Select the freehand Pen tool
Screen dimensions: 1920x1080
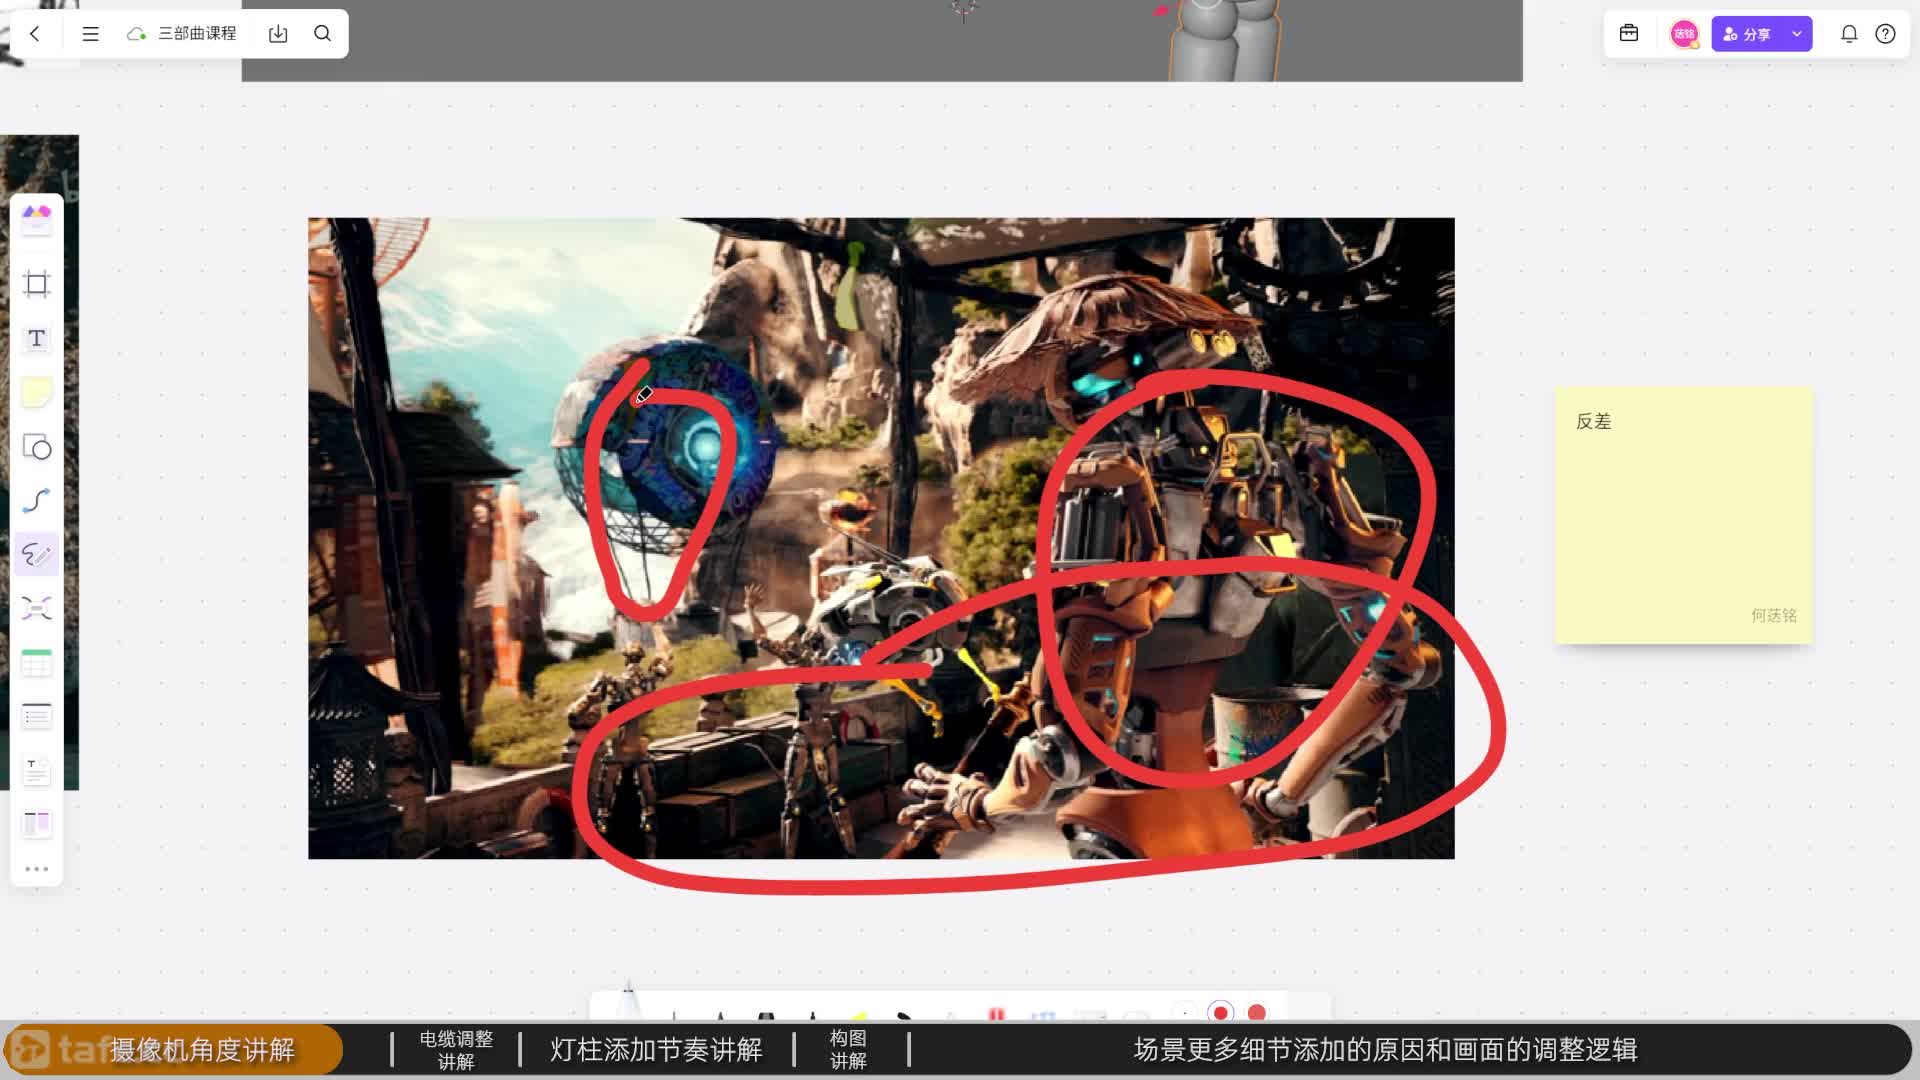coord(37,554)
